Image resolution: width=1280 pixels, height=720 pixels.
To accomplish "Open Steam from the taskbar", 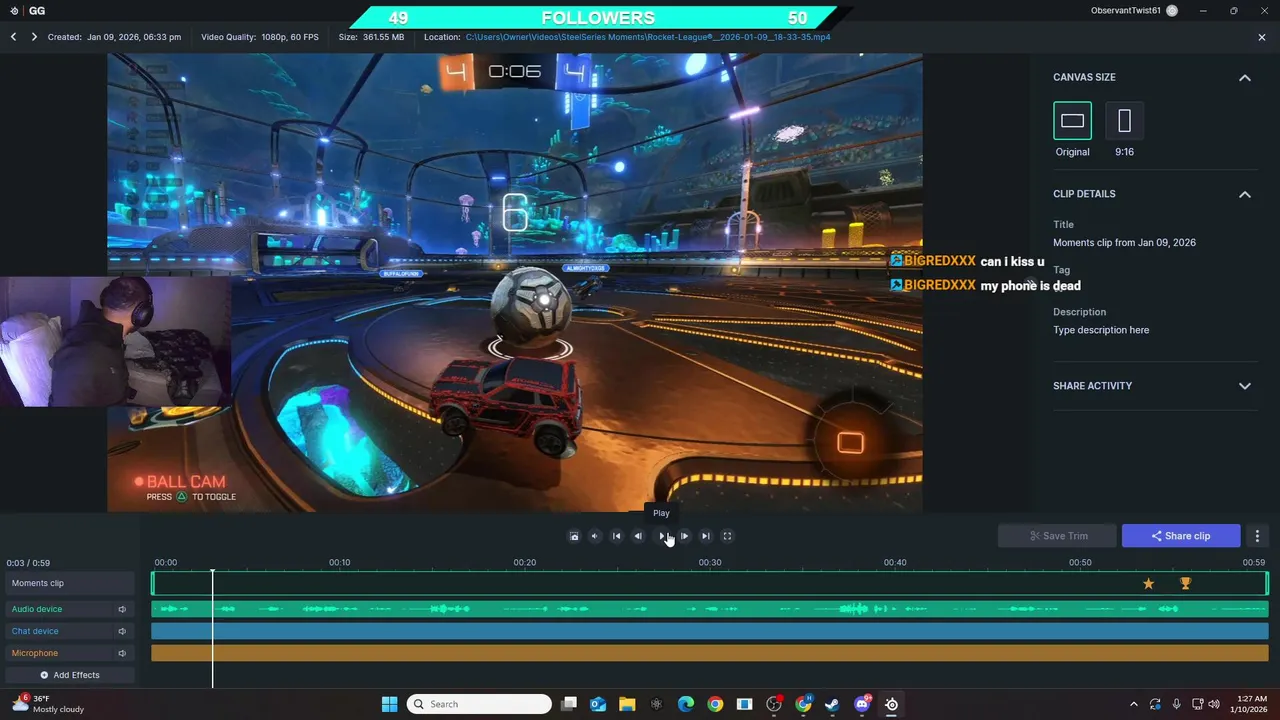I will click(x=832, y=704).
